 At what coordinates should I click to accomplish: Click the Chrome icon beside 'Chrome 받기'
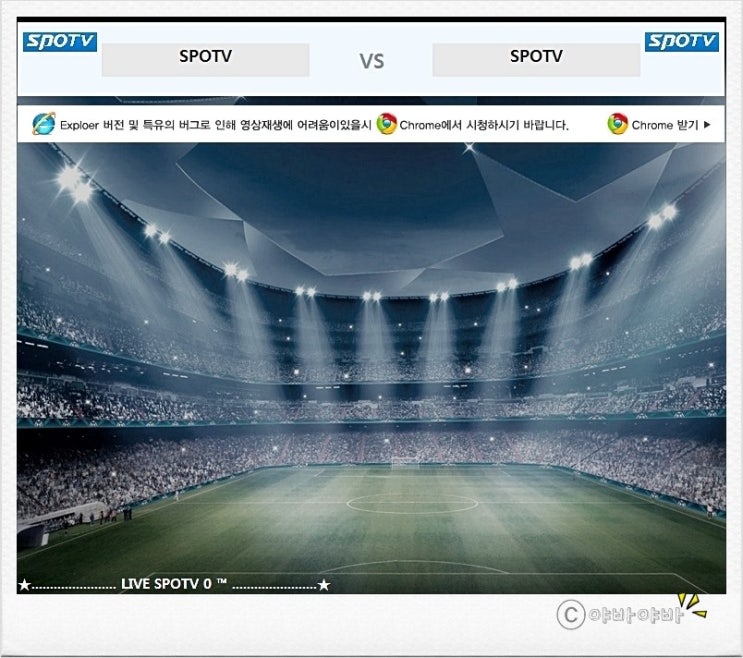[617, 124]
